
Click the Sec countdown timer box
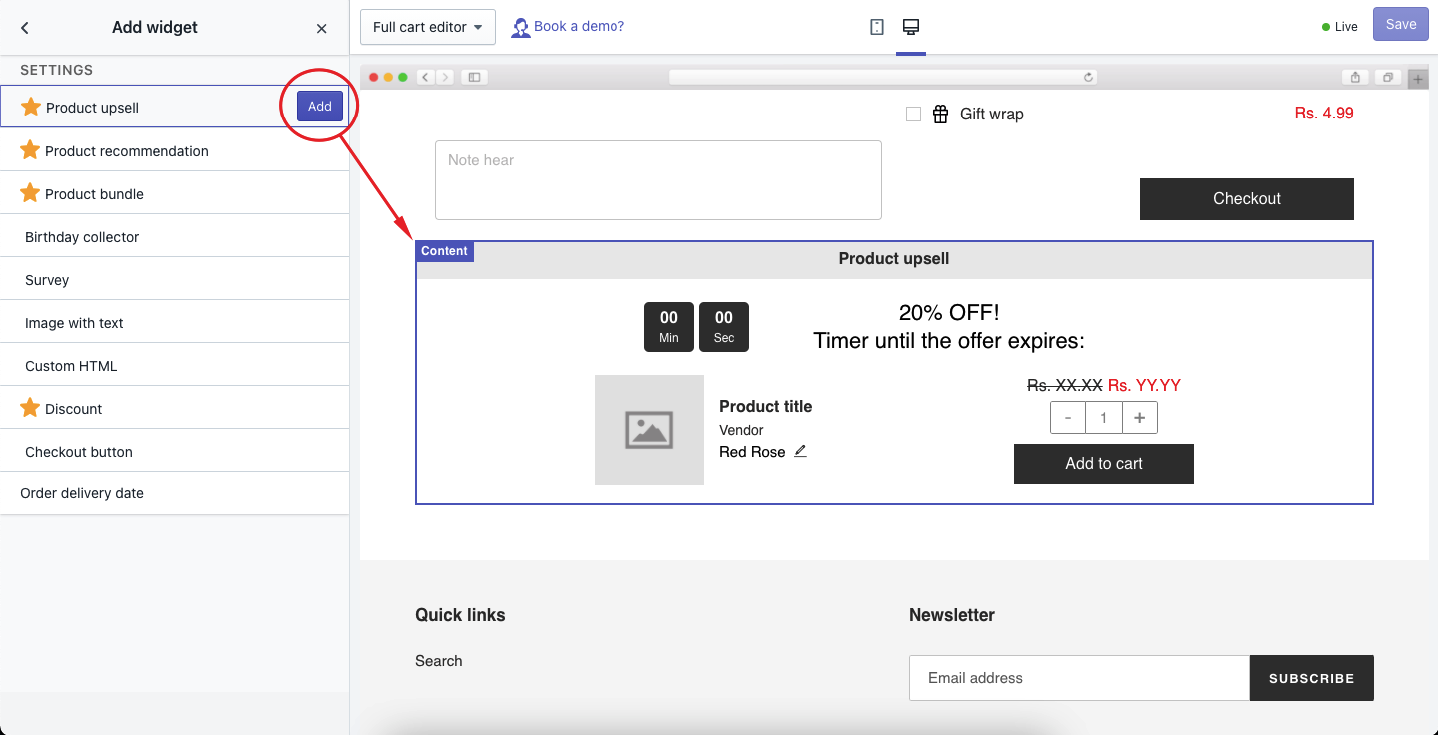(724, 327)
